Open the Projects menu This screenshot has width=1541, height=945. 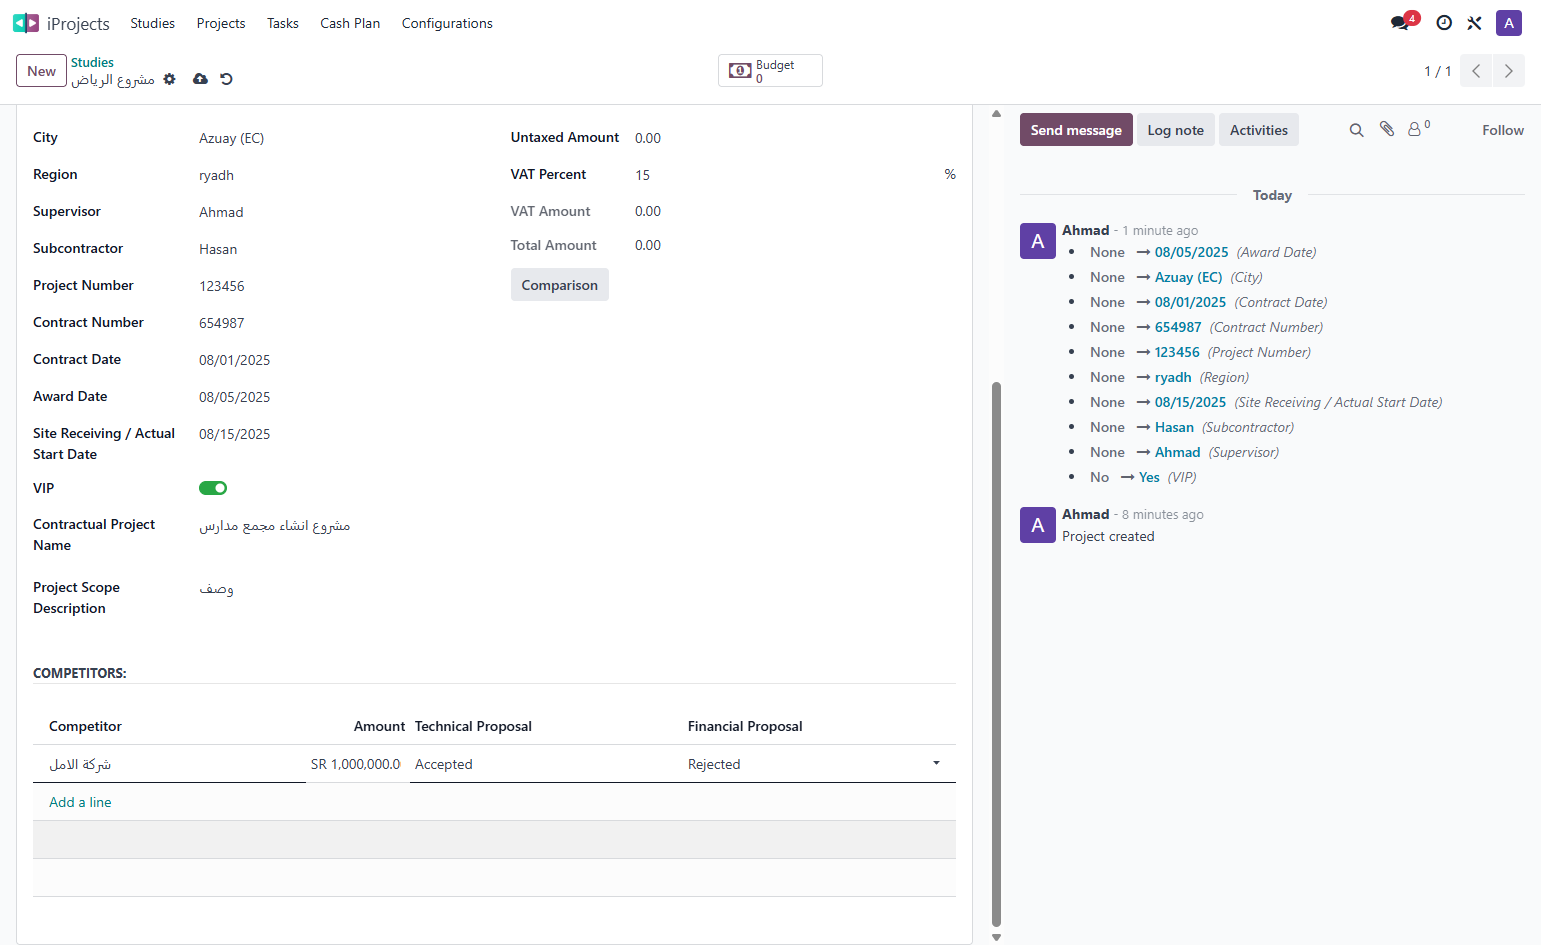221,23
